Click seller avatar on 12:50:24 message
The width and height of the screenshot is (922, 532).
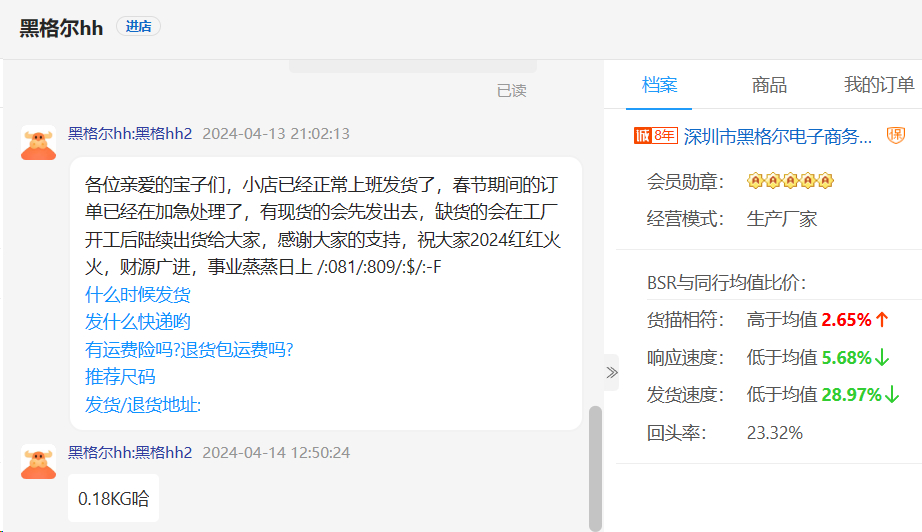39,462
